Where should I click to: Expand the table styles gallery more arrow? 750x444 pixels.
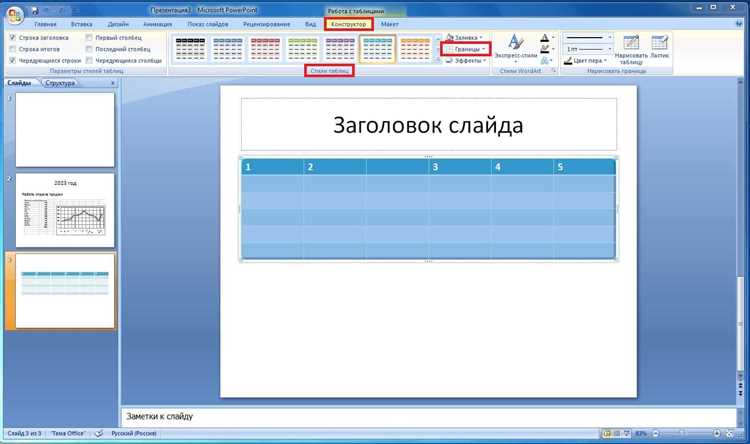438,60
